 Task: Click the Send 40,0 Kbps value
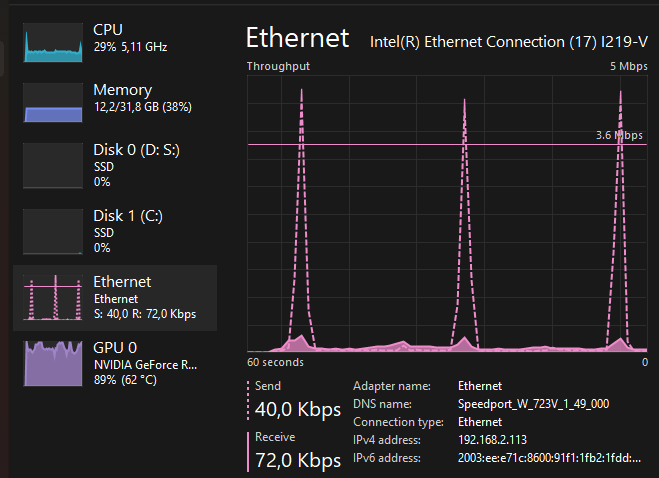click(x=297, y=410)
